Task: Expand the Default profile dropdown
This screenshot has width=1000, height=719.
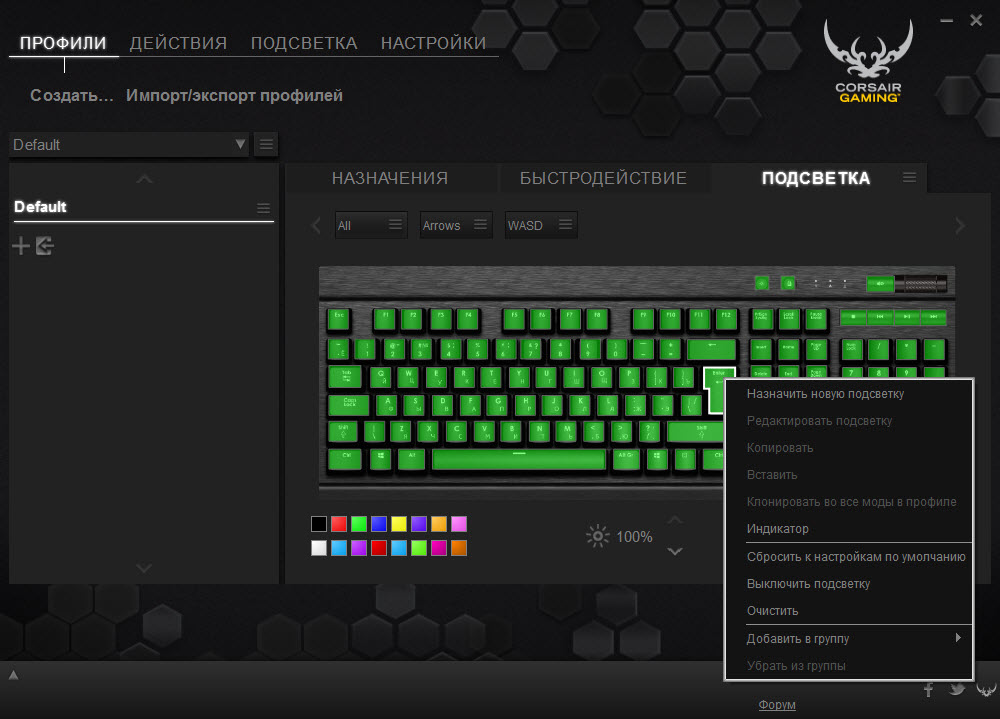Action: point(240,145)
